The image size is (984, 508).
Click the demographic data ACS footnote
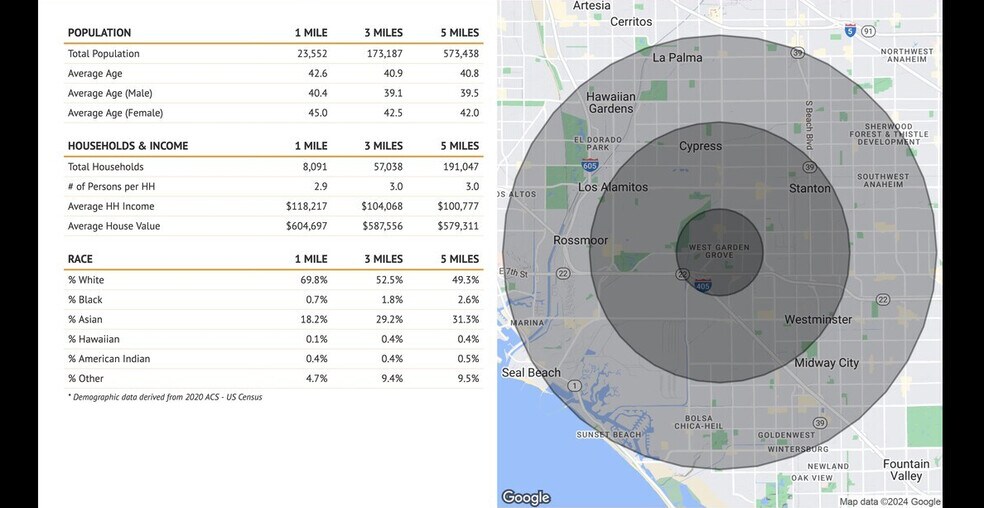click(x=165, y=397)
